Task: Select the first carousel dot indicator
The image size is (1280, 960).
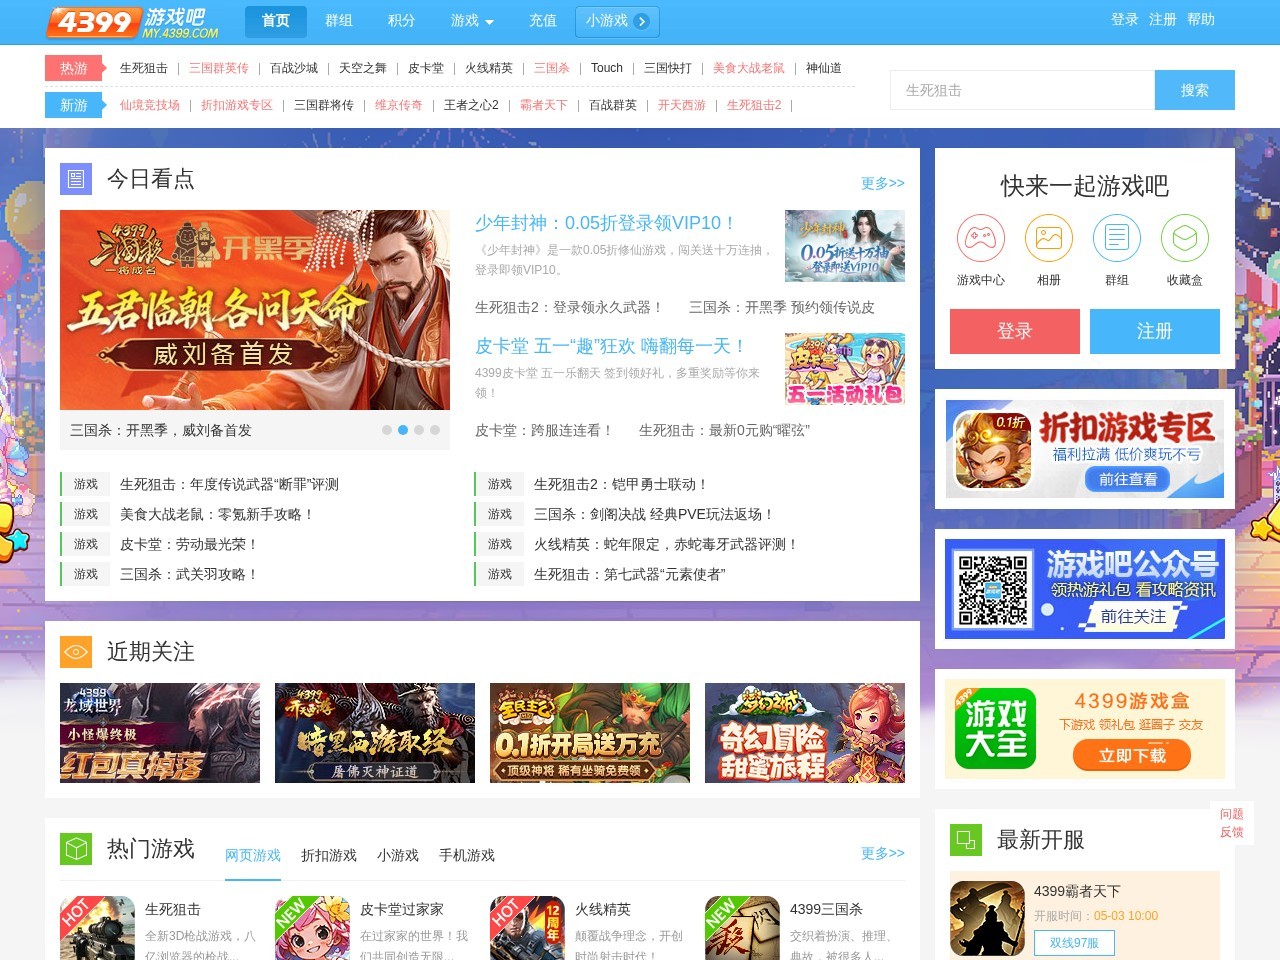Action: pyautogui.click(x=387, y=430)
